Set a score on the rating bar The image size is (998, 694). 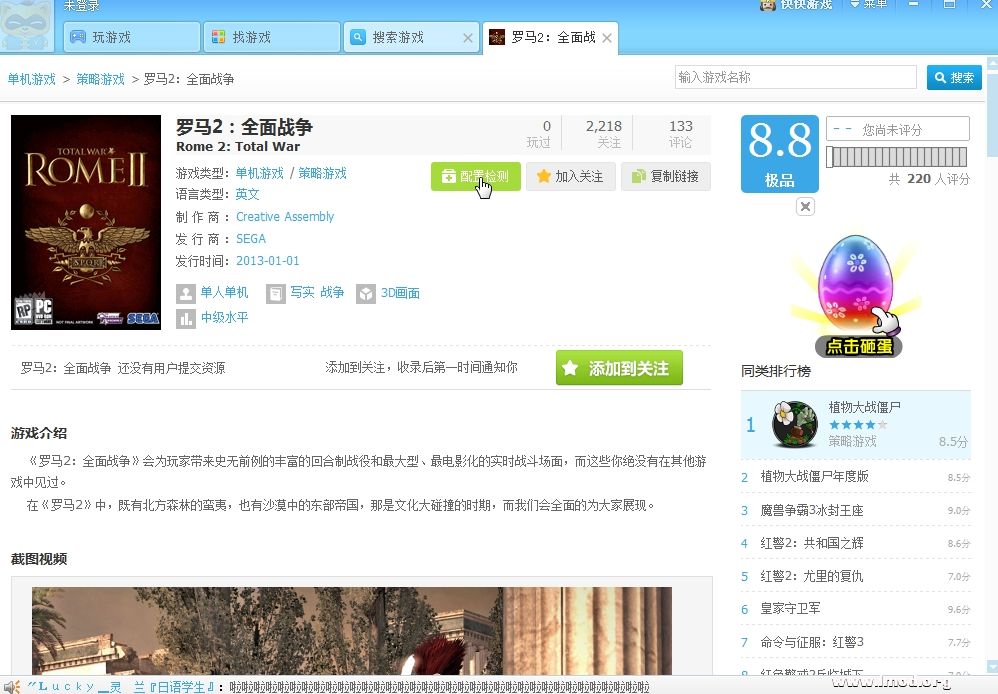pos(897,157)
